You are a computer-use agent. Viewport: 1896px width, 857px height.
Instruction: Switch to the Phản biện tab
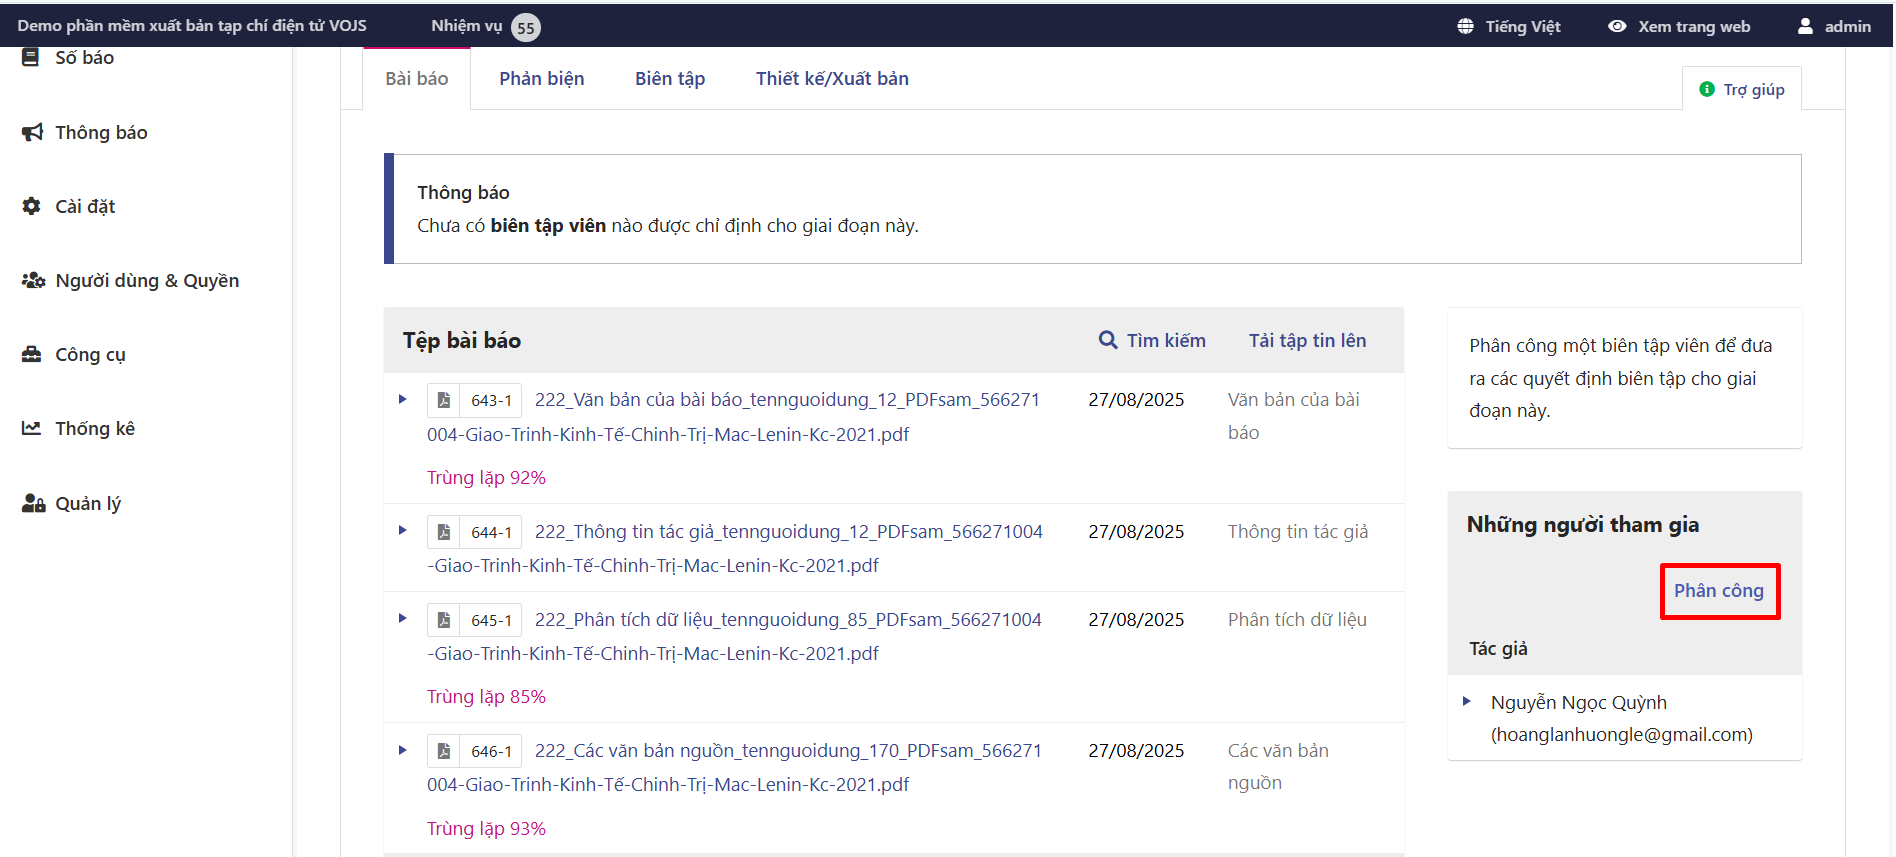541,79
